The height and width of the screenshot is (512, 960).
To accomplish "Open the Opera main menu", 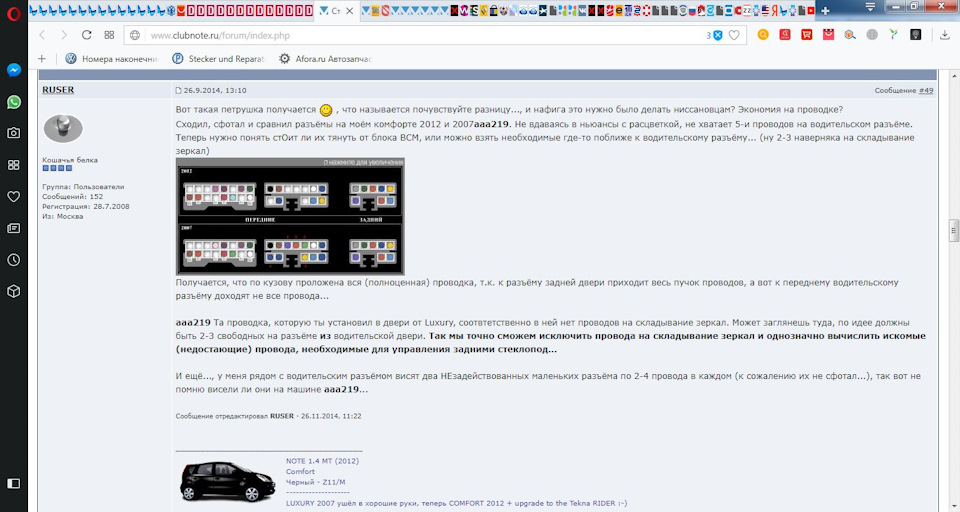I will pos(13,13).
